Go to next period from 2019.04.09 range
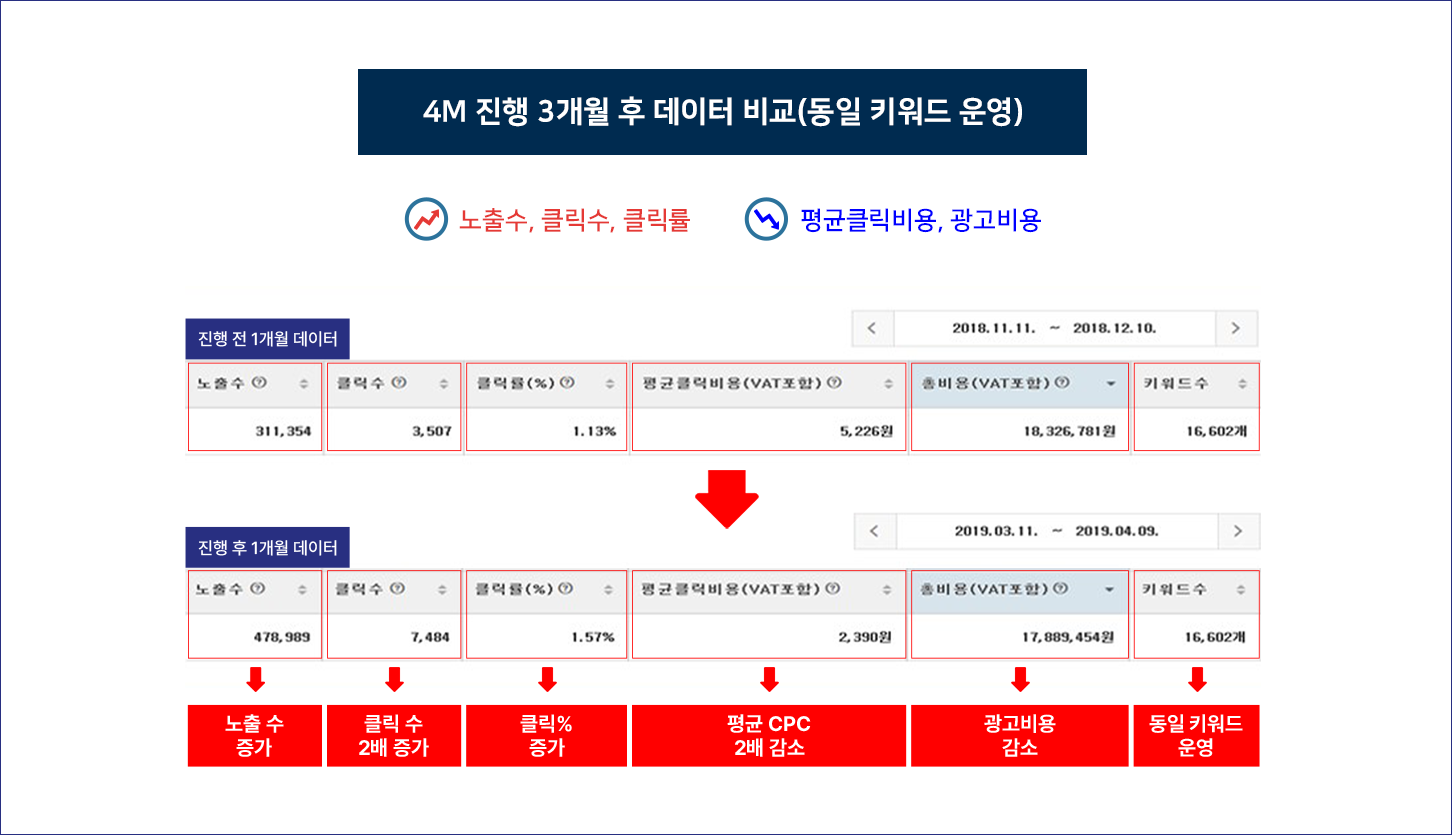This screenshot has height=835, width=1452. [1239, 531]
